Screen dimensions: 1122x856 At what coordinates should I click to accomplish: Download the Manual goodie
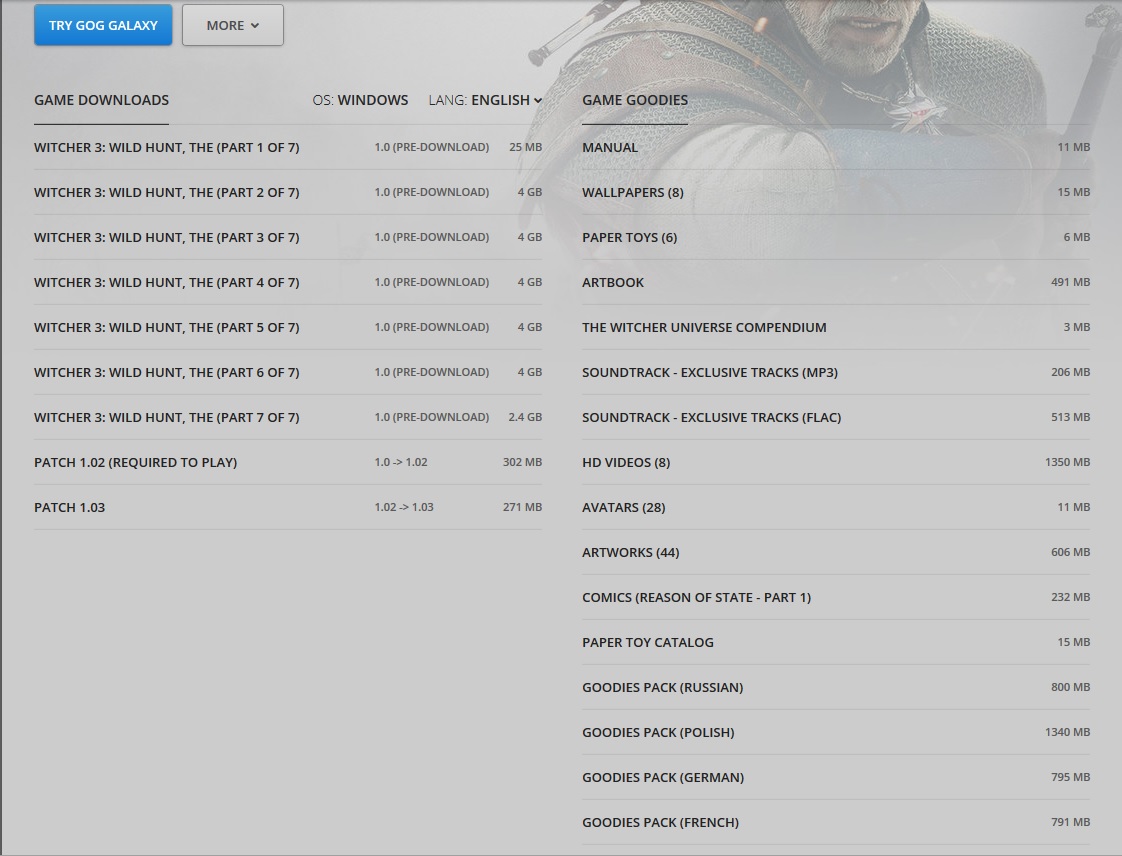click(836, 147)
